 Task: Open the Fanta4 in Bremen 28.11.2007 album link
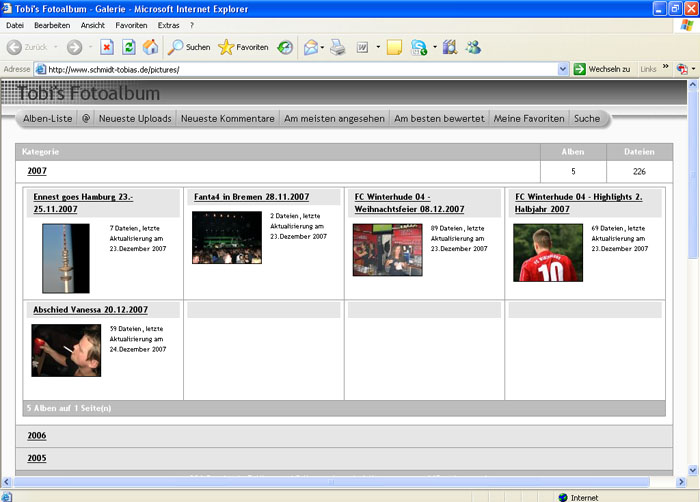coord(251,197)
